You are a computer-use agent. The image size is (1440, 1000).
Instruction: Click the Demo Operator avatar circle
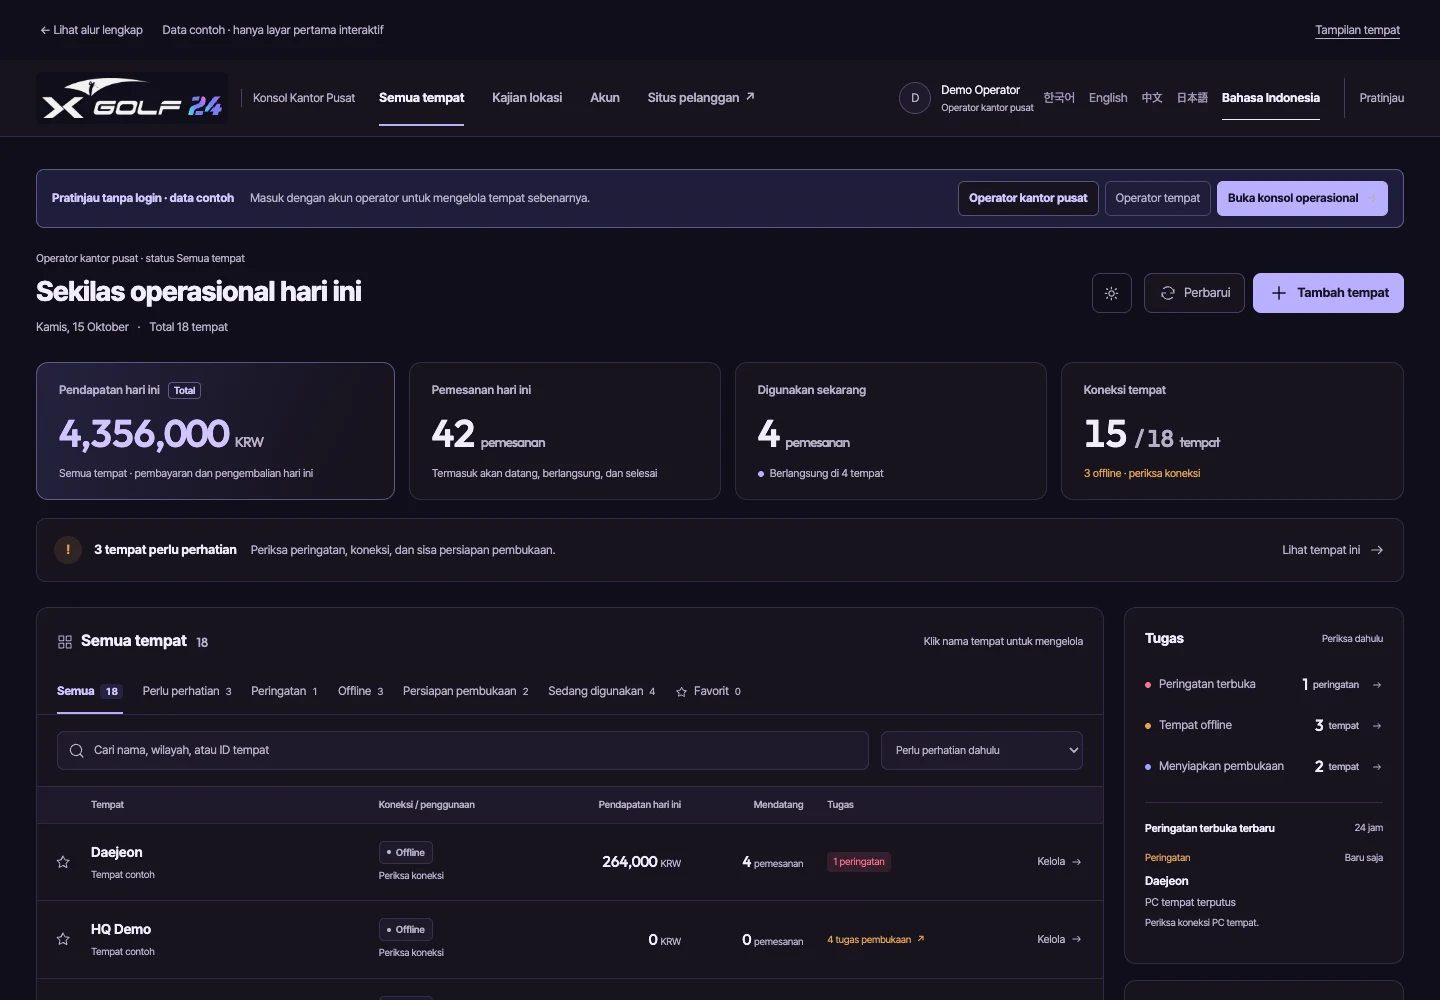click(x=914, y=98)
